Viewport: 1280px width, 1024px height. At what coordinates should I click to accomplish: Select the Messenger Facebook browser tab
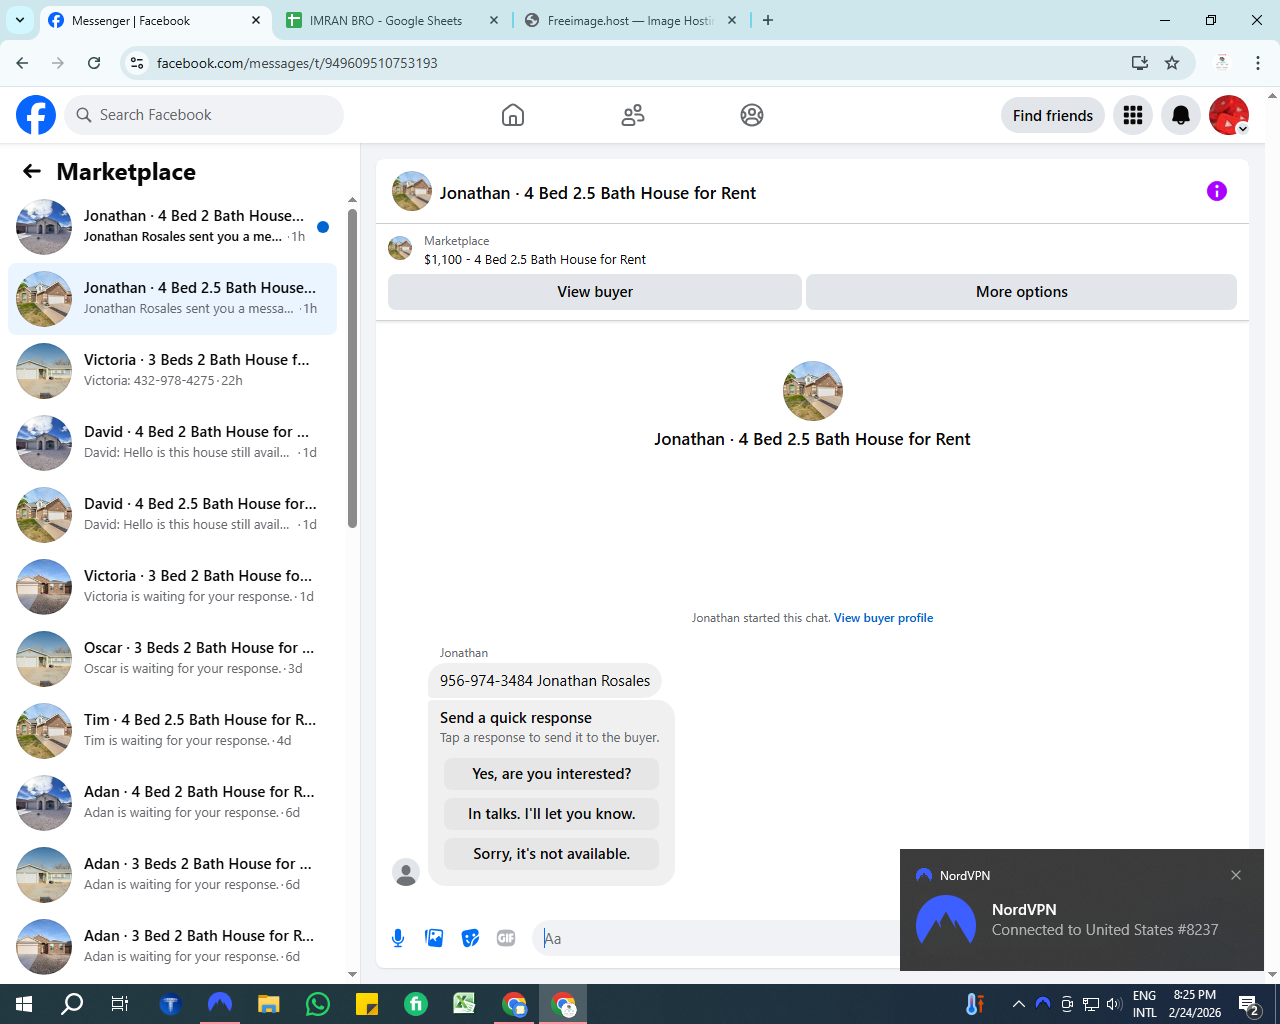tap(155, 20)
